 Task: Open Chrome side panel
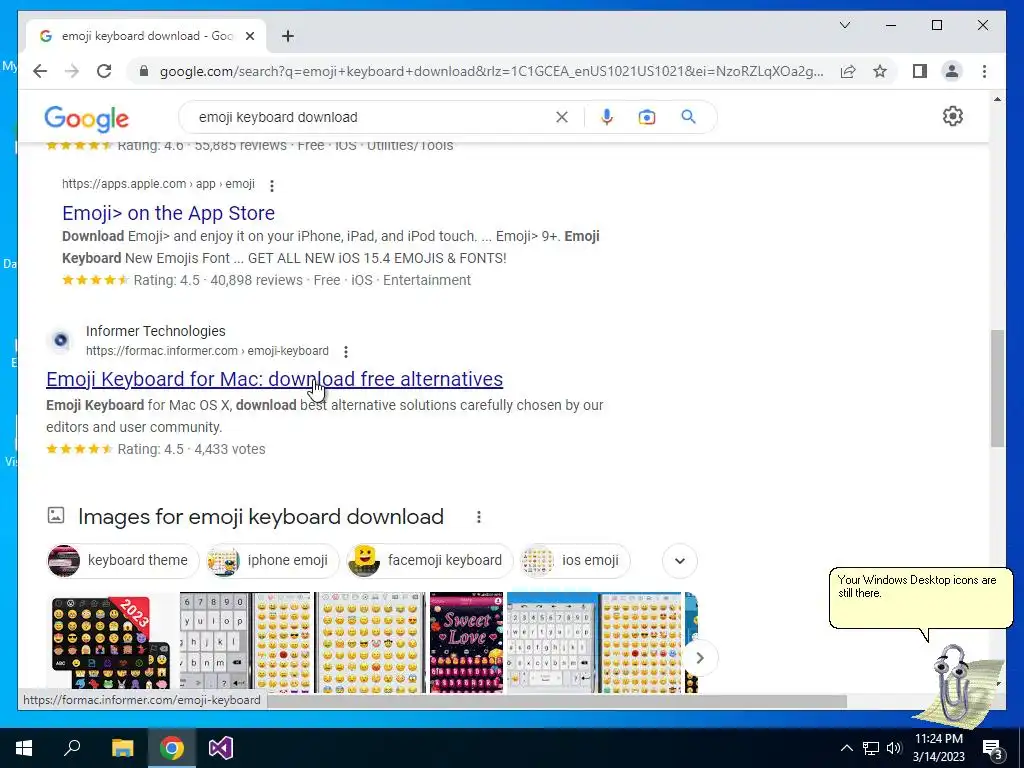pyautogui.click(x=920, y=71)
